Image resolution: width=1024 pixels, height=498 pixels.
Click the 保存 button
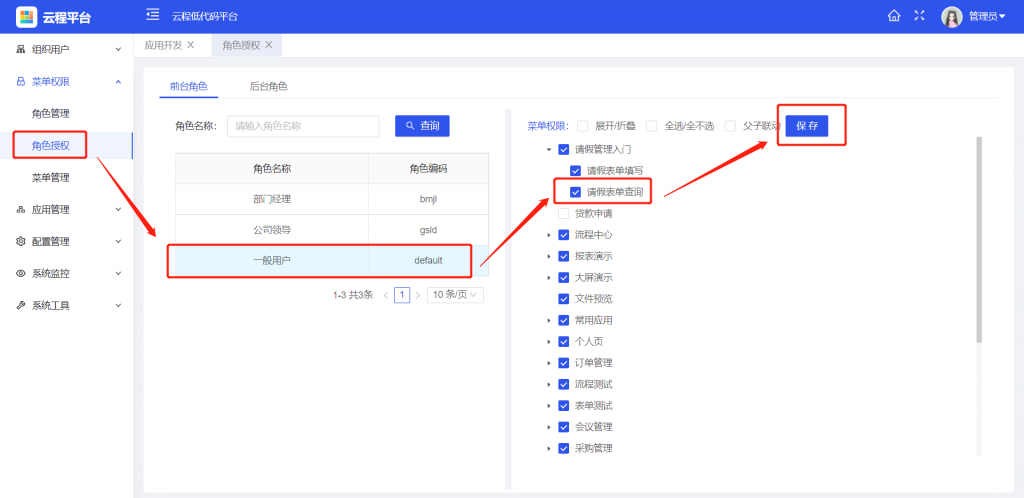(x=807, y=126)
